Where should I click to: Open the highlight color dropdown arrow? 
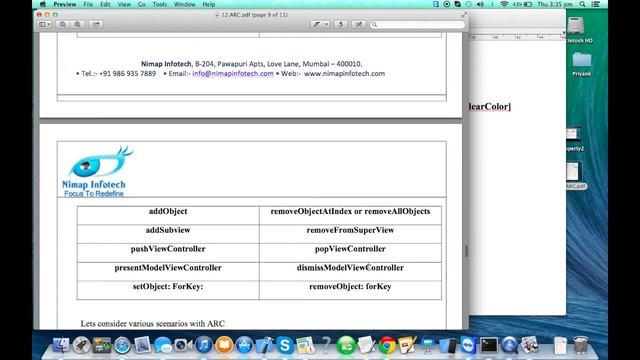327,24
